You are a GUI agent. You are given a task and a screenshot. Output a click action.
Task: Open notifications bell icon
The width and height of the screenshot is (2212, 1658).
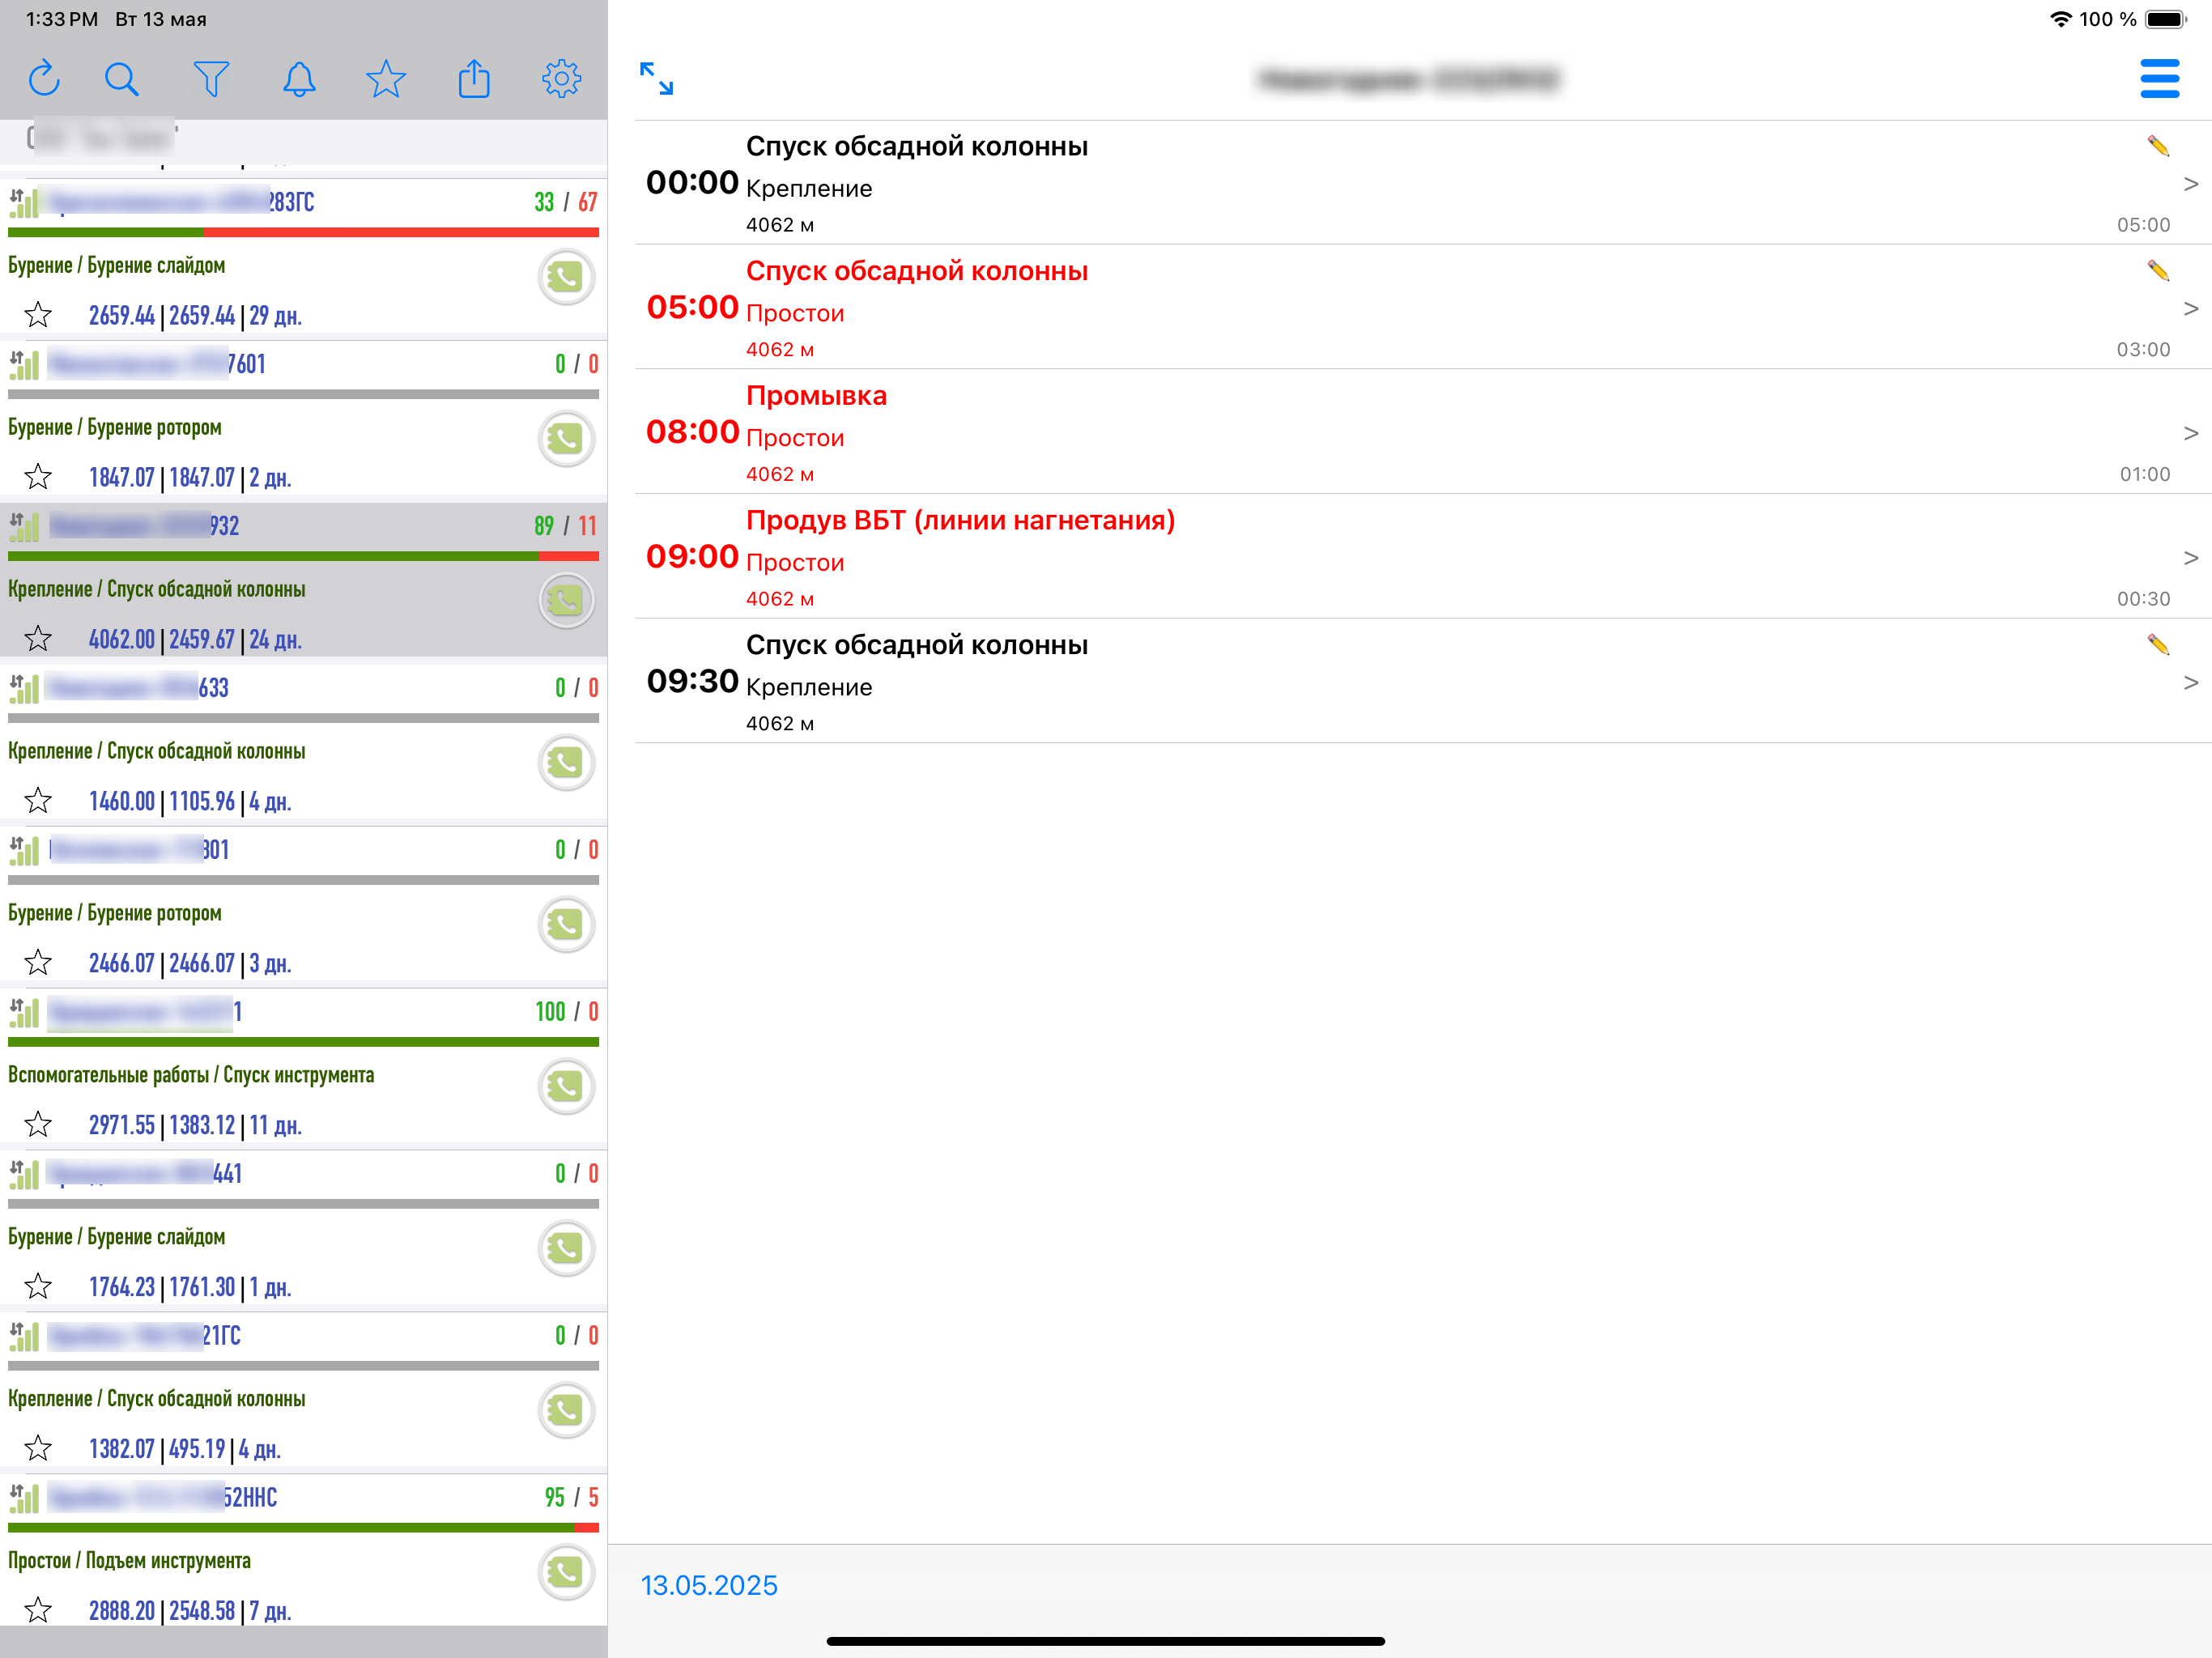click(x=299, y=79)
